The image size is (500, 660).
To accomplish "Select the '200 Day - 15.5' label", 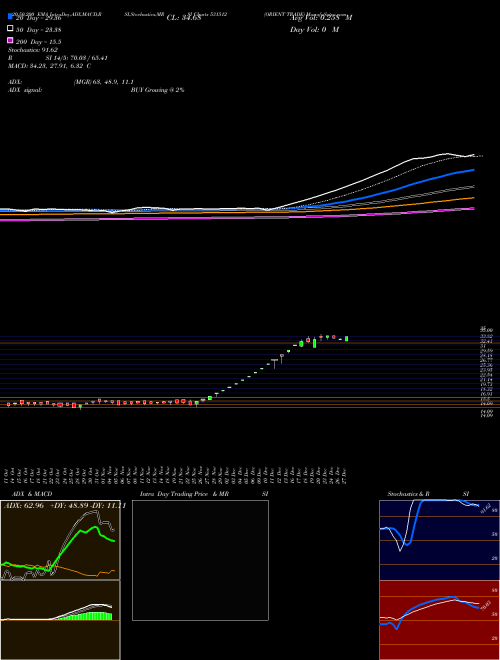I will point(39,42).
